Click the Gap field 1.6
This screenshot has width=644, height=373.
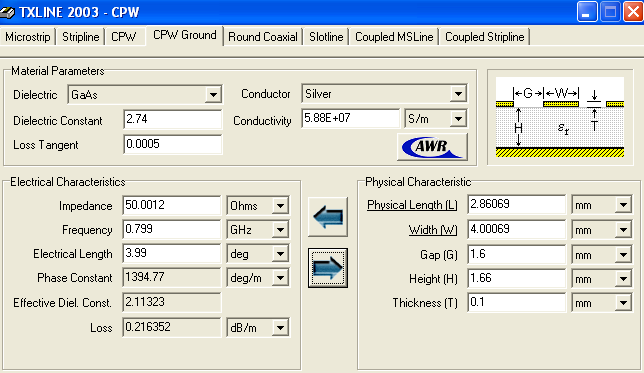(516, 254)
